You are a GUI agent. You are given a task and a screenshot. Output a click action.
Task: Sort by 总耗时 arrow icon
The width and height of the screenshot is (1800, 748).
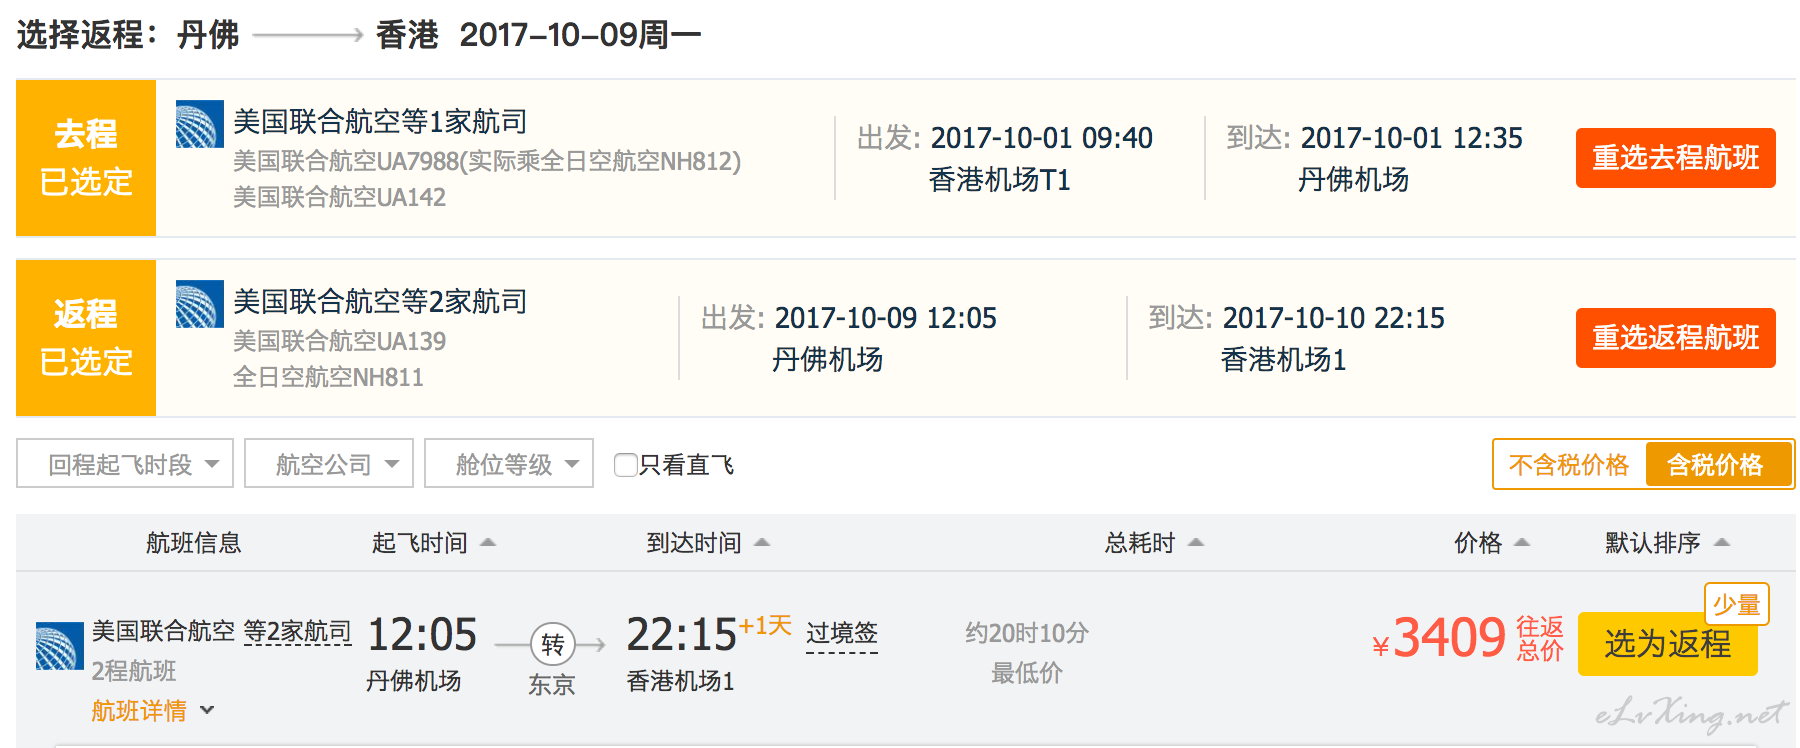pyautogui.click(x=1196, y=542)
